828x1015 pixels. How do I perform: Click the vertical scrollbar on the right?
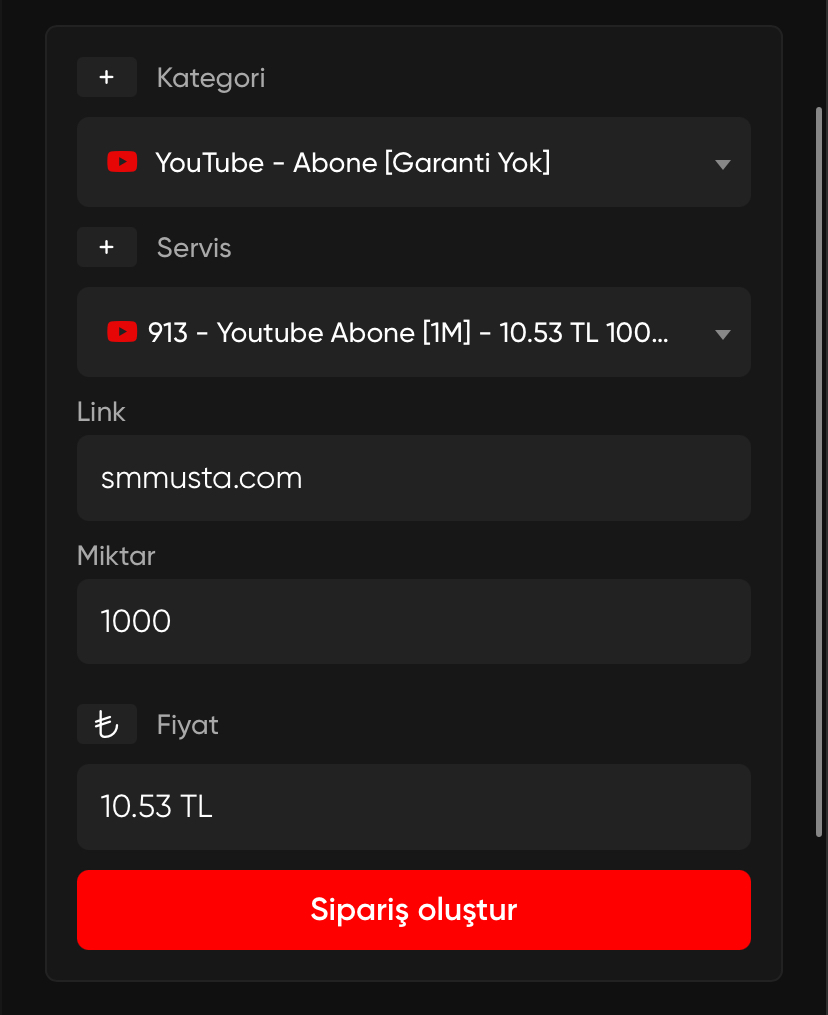point(818,472)
